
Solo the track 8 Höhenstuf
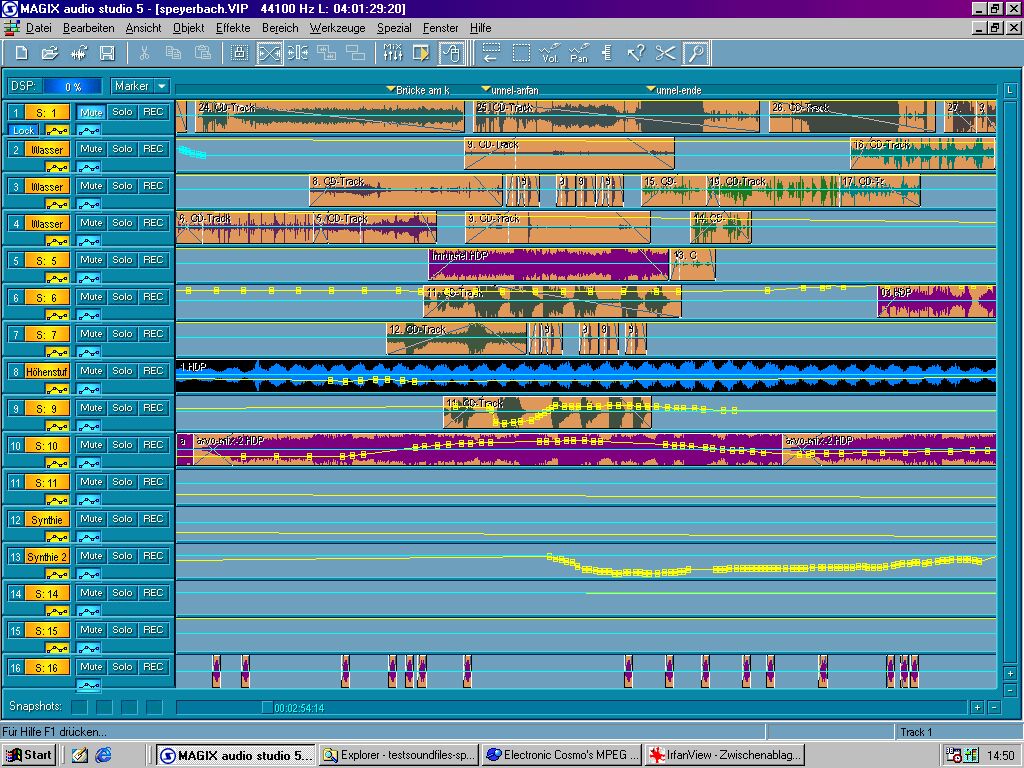click(x=122, y=371)
